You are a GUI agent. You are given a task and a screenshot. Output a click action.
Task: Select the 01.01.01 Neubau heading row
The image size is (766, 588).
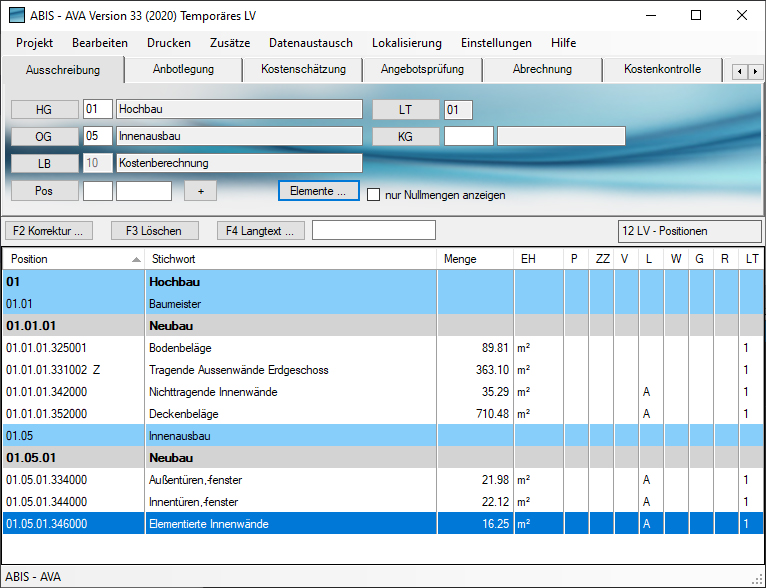pos(383,326)
